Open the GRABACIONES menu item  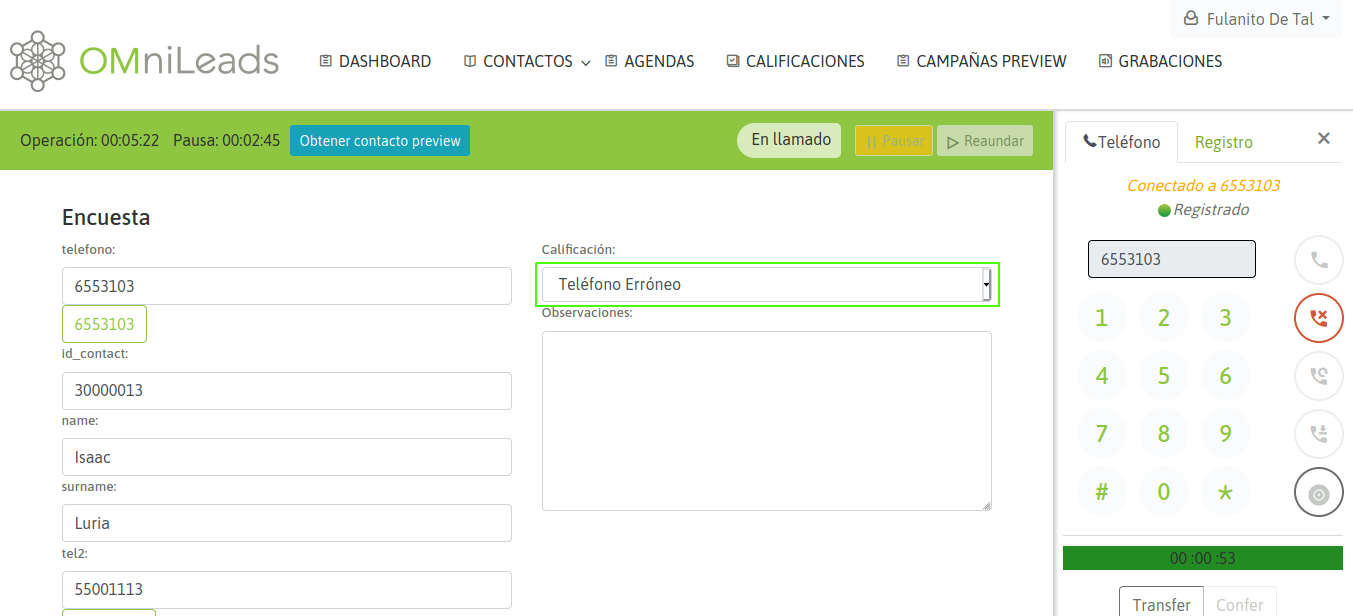pyautogui.click(x=1160, y=62)
